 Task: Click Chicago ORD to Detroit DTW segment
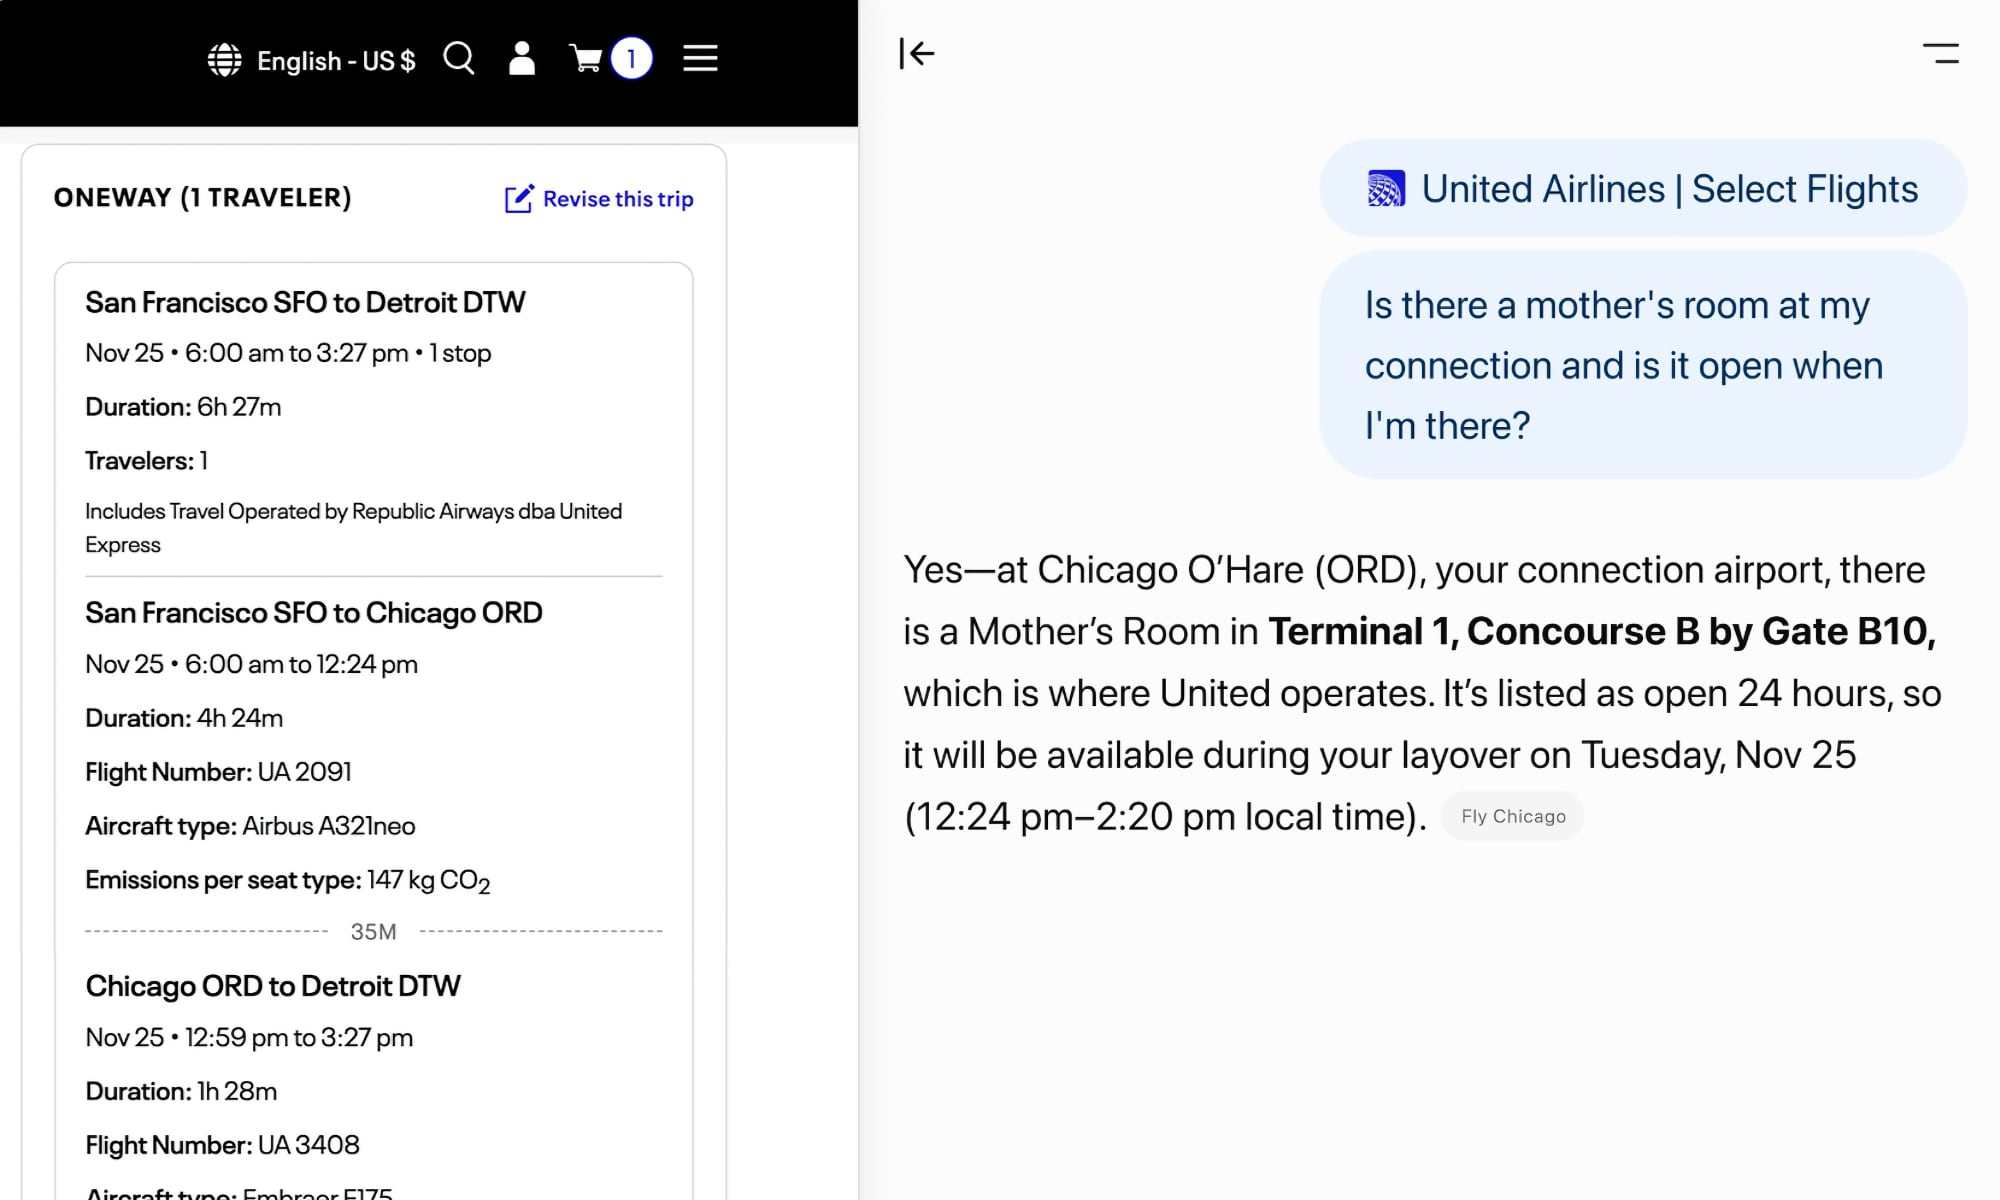click(x=272, y=986)
